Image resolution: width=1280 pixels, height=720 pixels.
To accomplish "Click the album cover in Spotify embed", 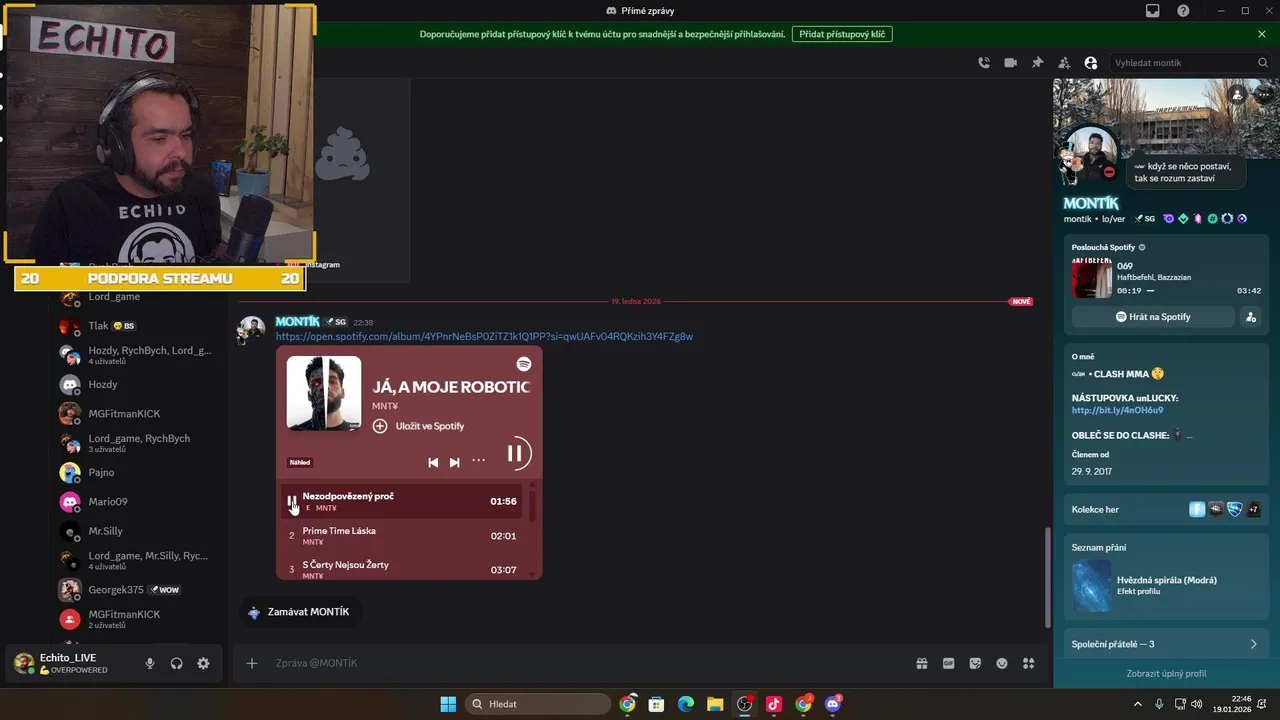I will coord(324,394).
